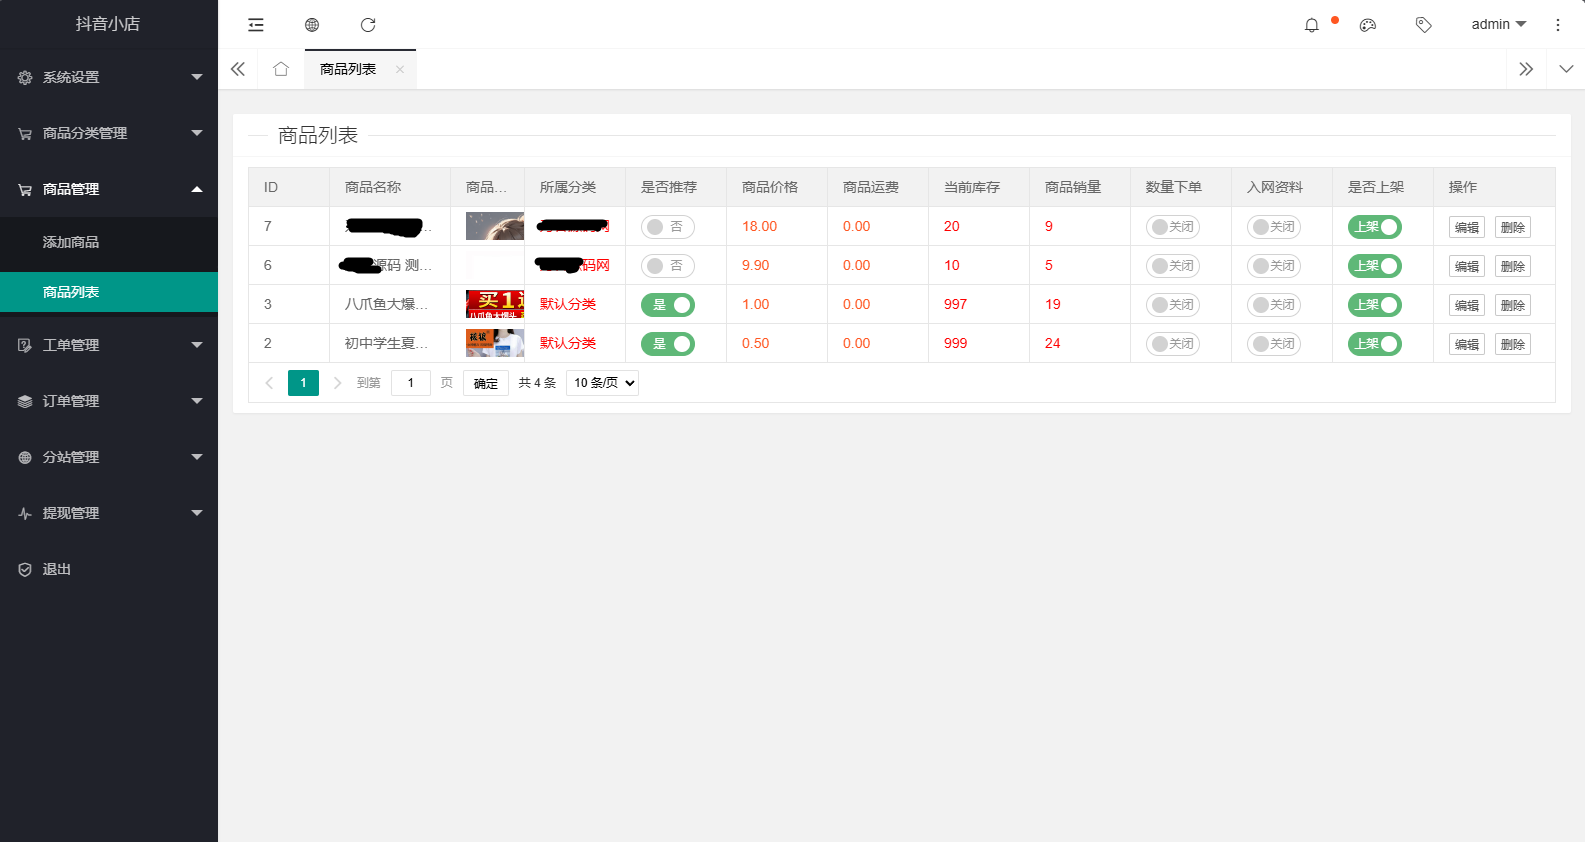Select page 1 in pagination
The width and height of the screenshot is (1585, 842).
tap(303, 383)
